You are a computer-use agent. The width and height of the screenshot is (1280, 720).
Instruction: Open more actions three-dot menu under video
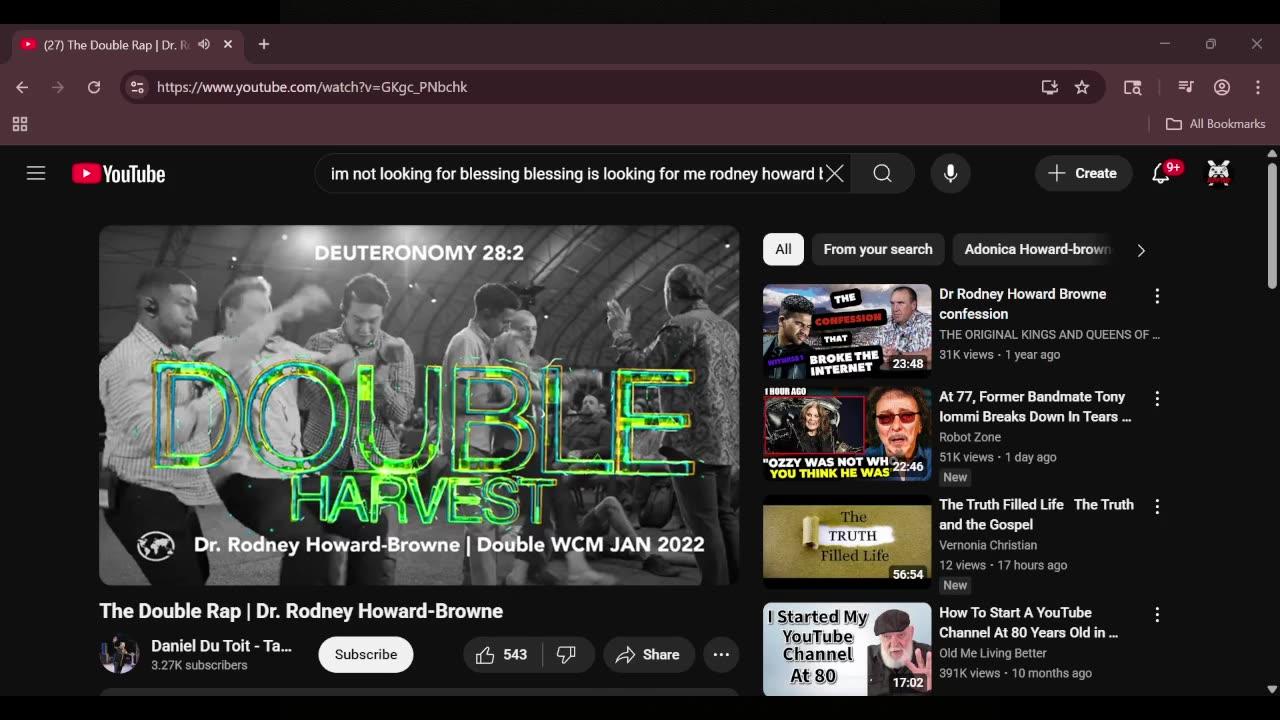721,654
